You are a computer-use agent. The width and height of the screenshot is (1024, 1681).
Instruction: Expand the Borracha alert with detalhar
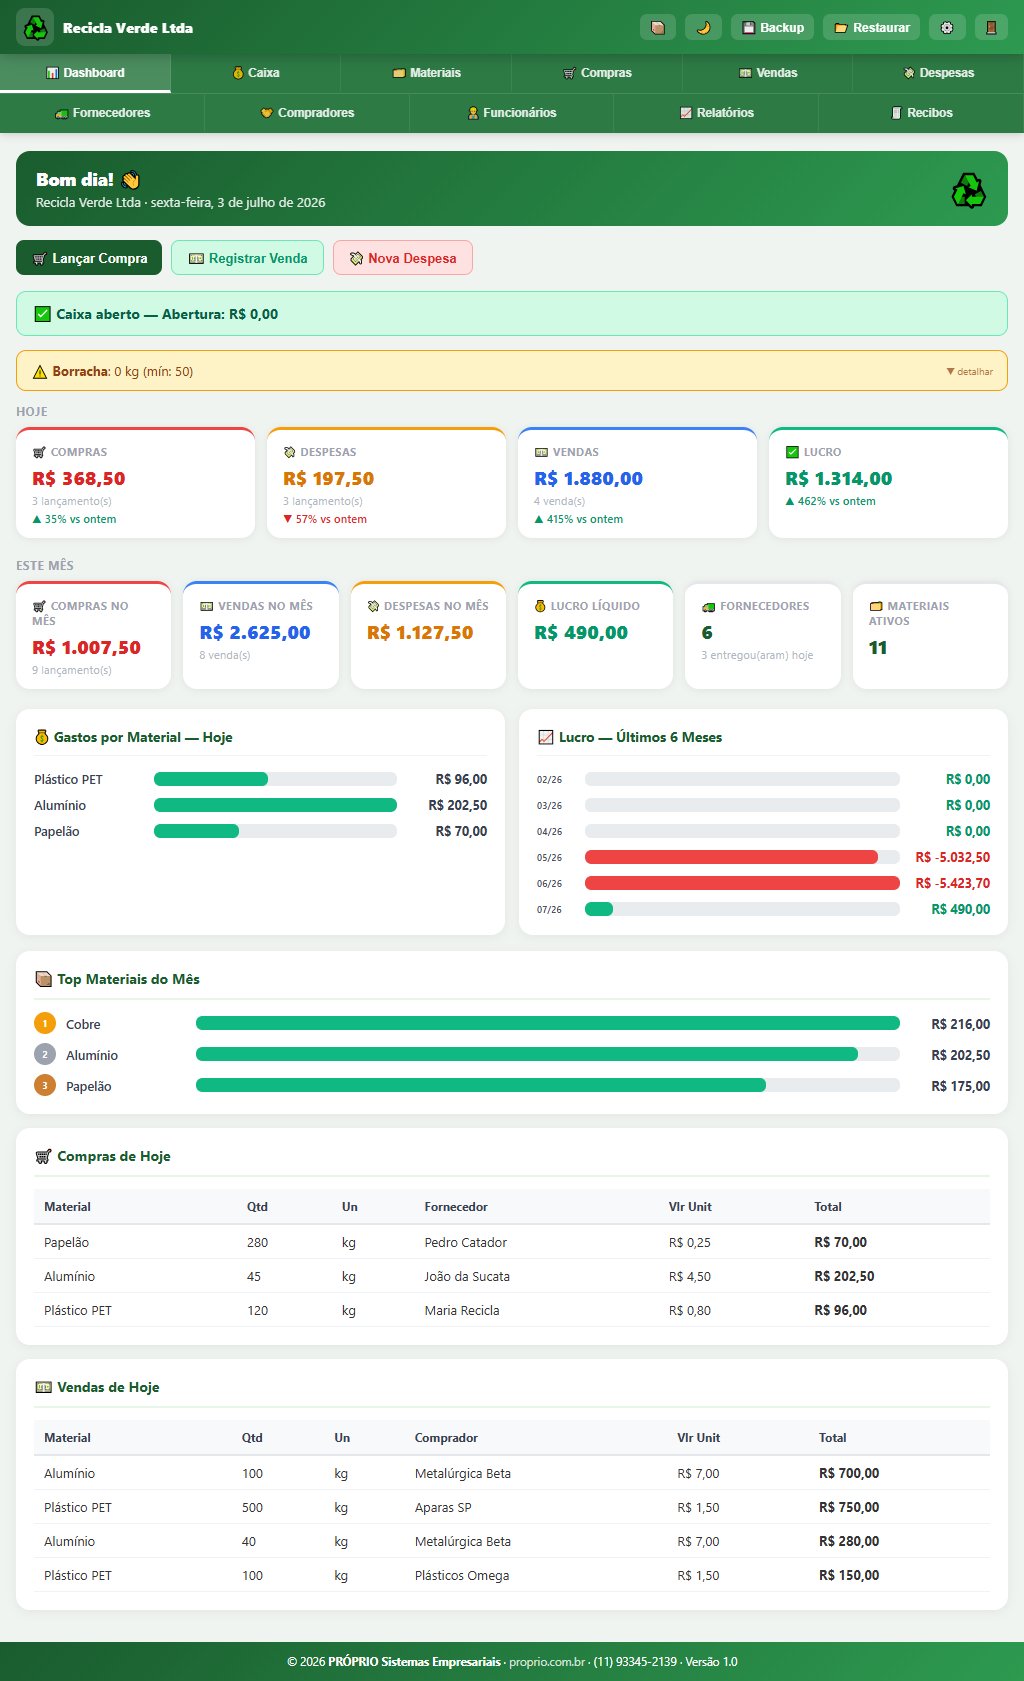pos(969,371)
